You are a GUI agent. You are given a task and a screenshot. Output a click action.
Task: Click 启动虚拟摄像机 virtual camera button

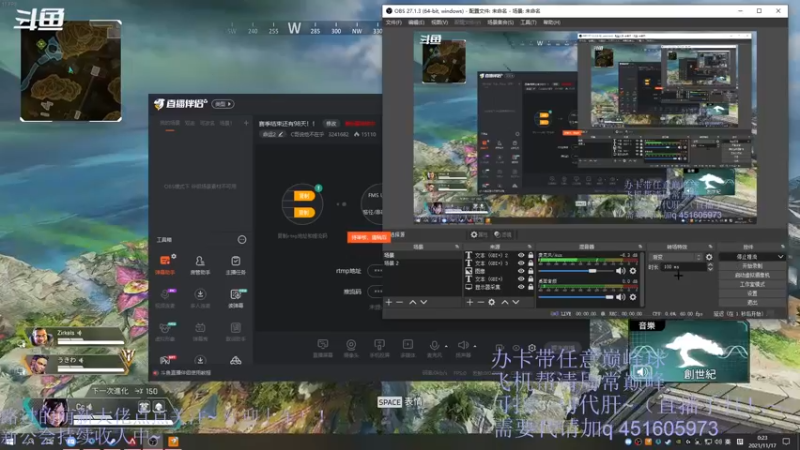[752, 275]
